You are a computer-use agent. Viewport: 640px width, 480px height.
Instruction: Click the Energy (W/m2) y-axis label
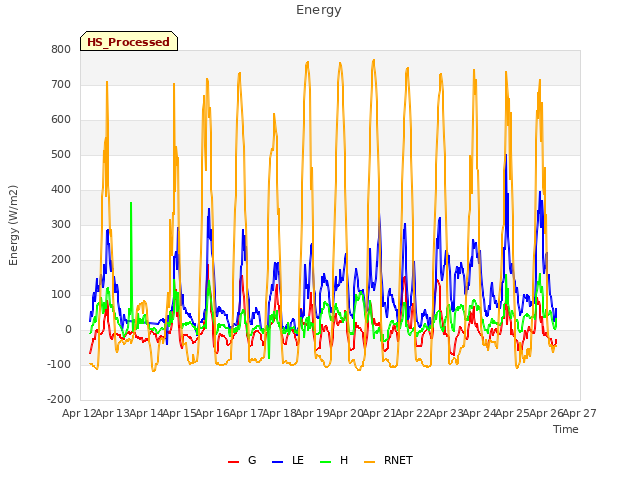pos(13,225)
